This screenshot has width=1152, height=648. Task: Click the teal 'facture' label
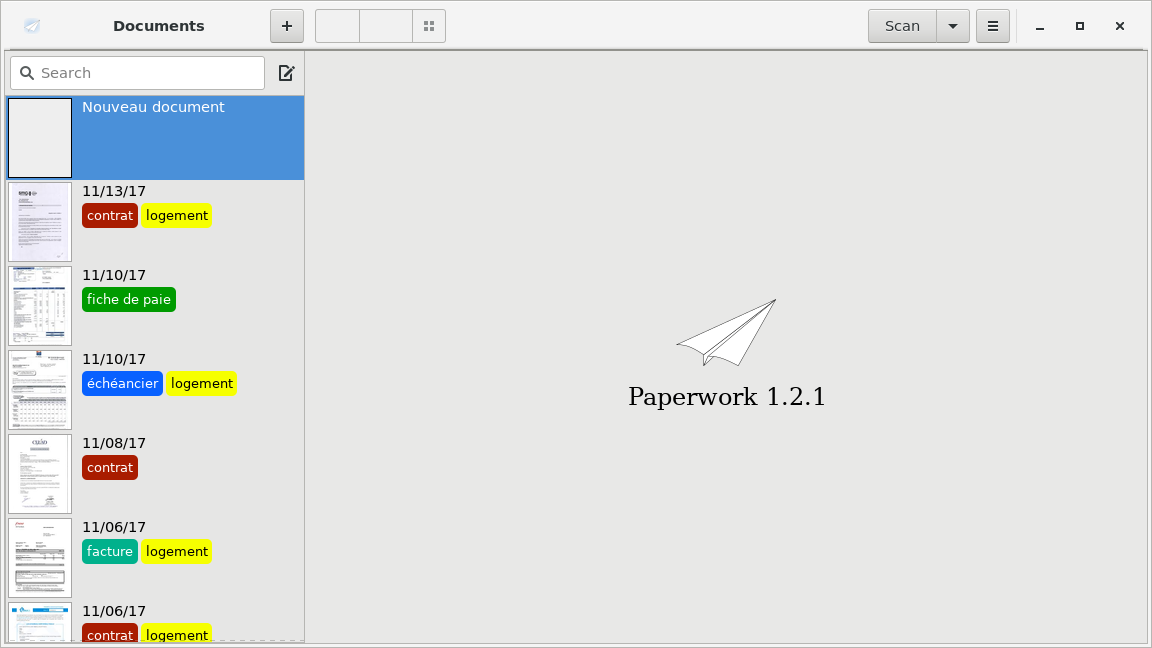coord(110,552)
